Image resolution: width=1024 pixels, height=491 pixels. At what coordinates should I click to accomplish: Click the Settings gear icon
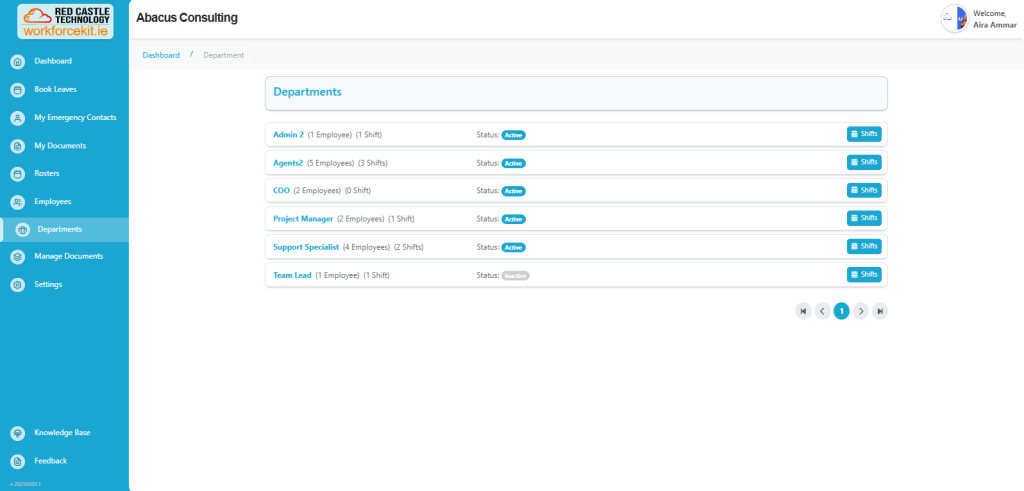(17, 285)
